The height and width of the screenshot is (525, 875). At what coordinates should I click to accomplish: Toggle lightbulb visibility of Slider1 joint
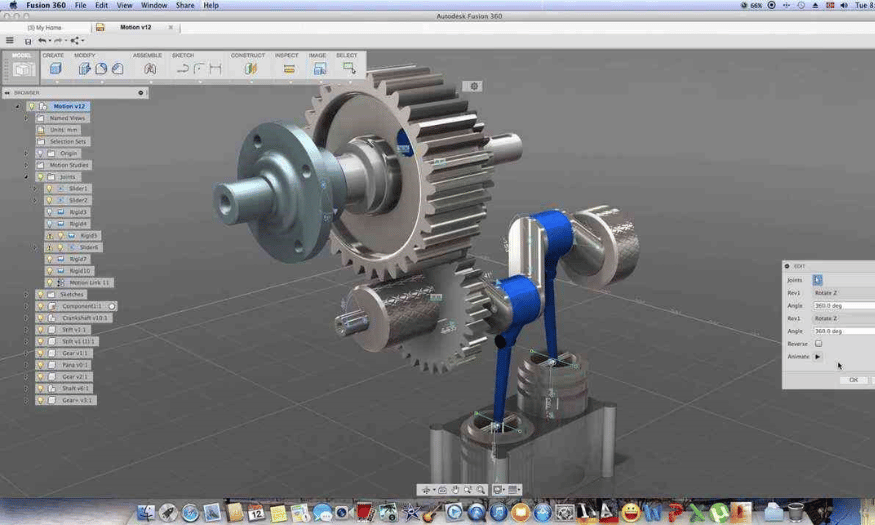click(49, 189)
